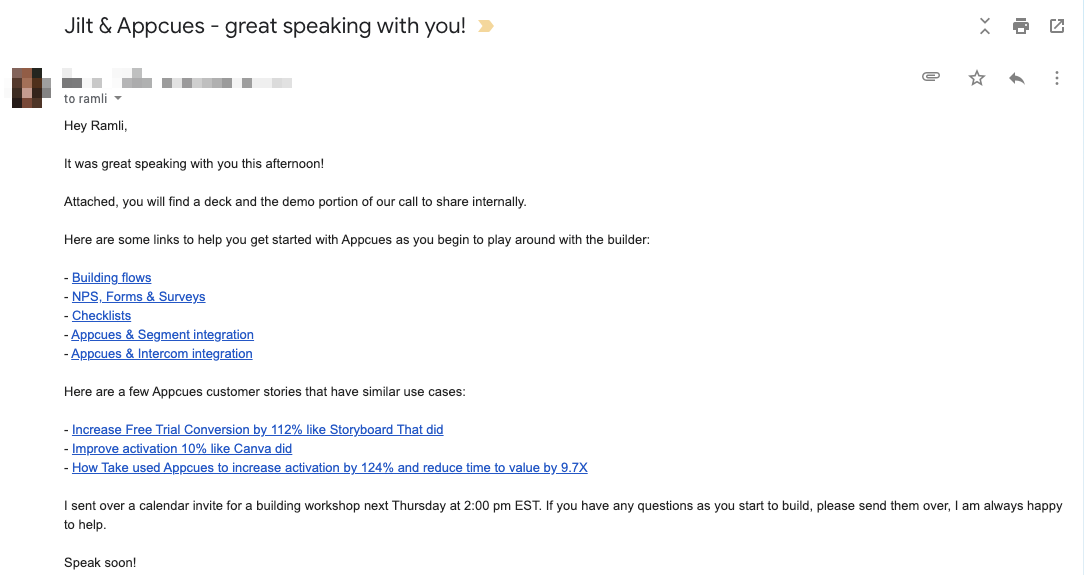Open "Improve activation 10% like Canva did"
1084x575 pixels.
click(x=182, y=448)
